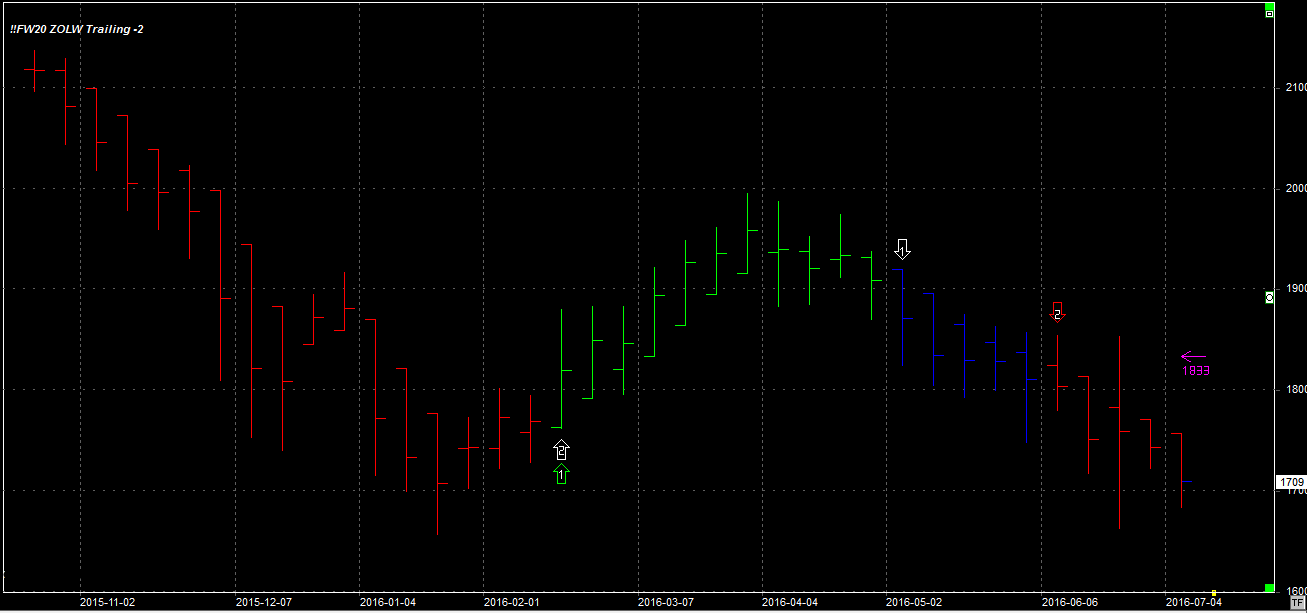The height and width of the screenshot is (613, 1307).
Task: Click the green up arrow signal marker
Action: 561,474
